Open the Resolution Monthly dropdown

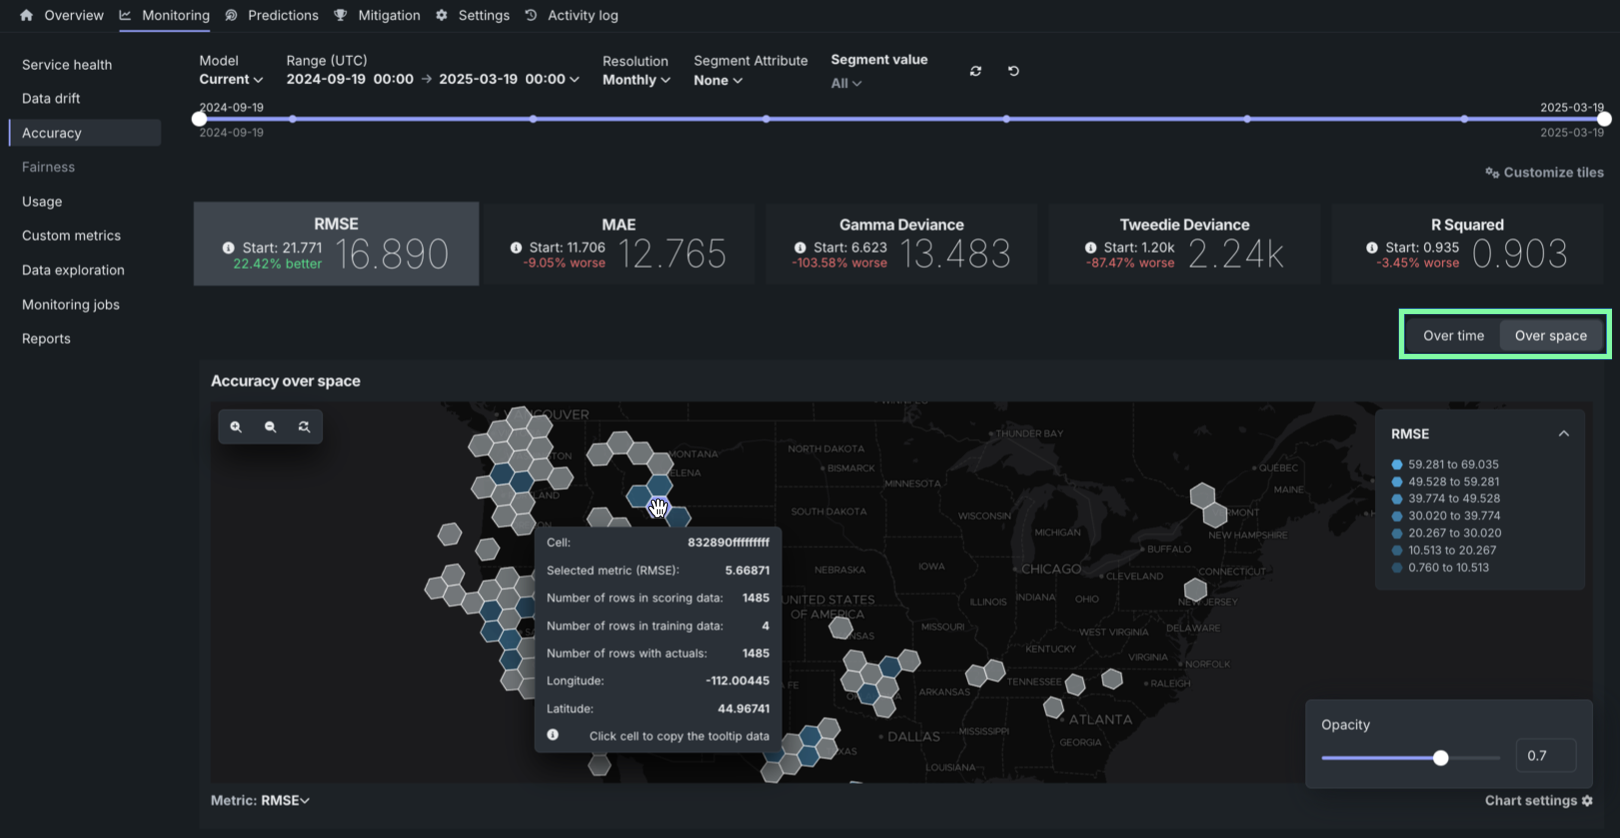tap(636, 80)
